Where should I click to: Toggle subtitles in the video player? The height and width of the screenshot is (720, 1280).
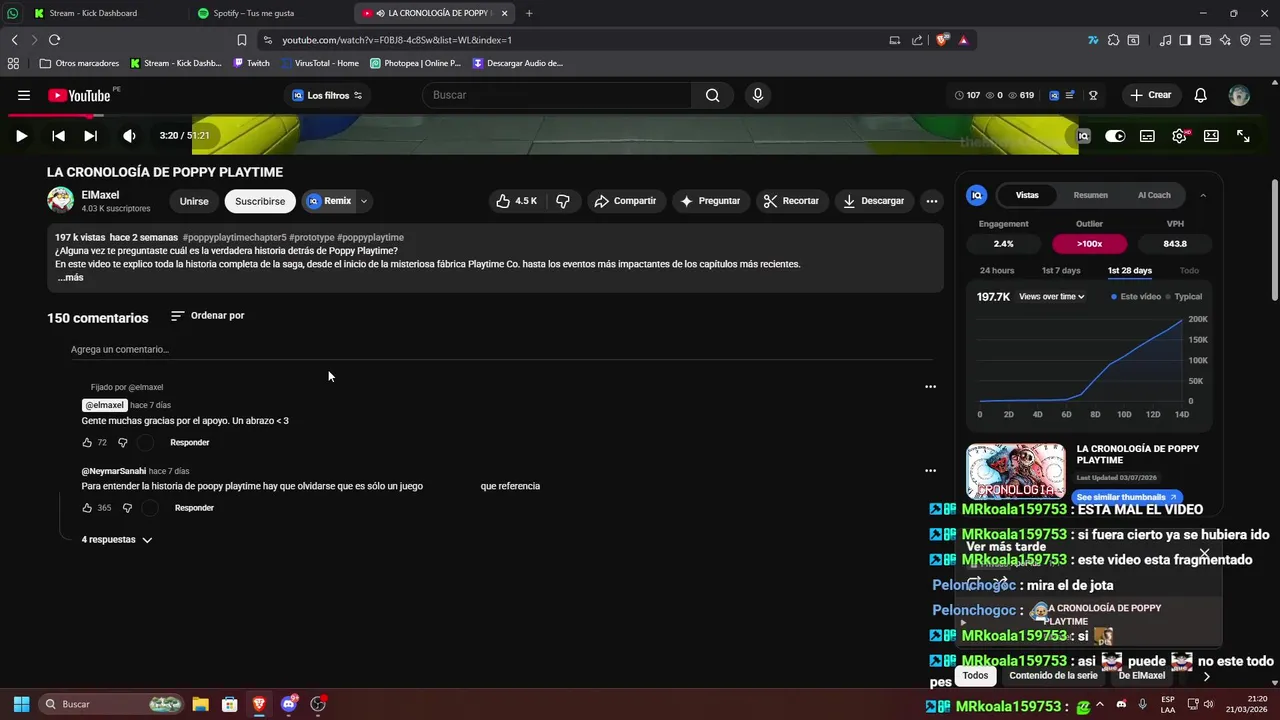tap(1147, 136)
